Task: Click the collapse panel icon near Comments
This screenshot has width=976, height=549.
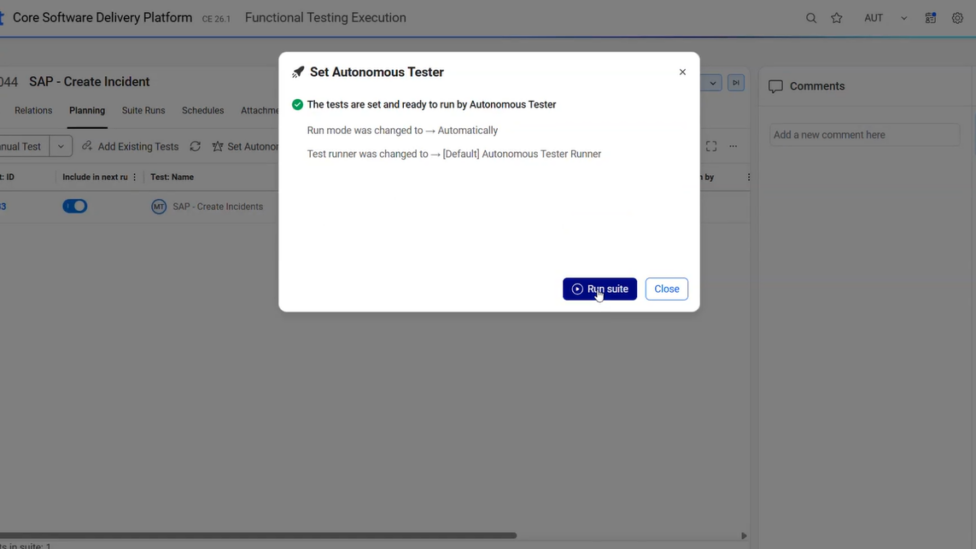Action: tap(736, 83)
